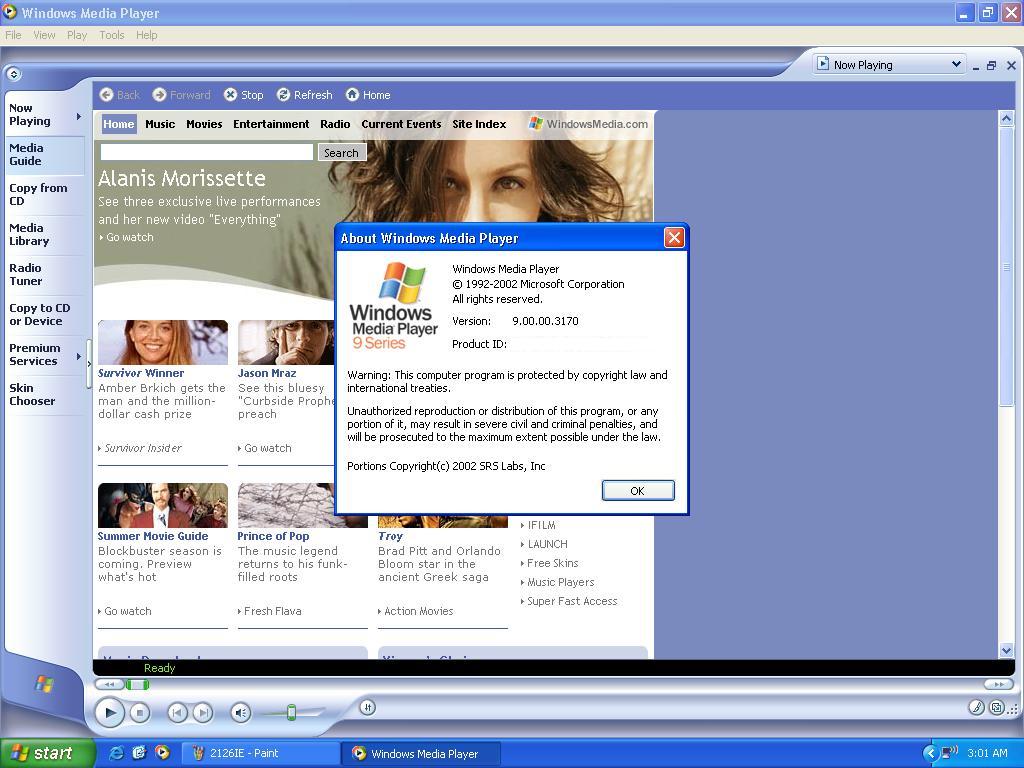The width and height of the screenshot is (1024, 768).
Task: Toggle the menu bar auto-hide button
Action: tap(14, 74)
